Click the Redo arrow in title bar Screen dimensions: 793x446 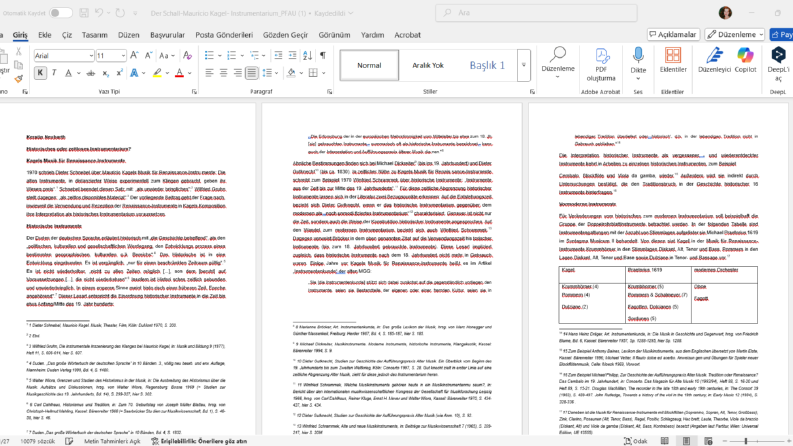(120, 13)
